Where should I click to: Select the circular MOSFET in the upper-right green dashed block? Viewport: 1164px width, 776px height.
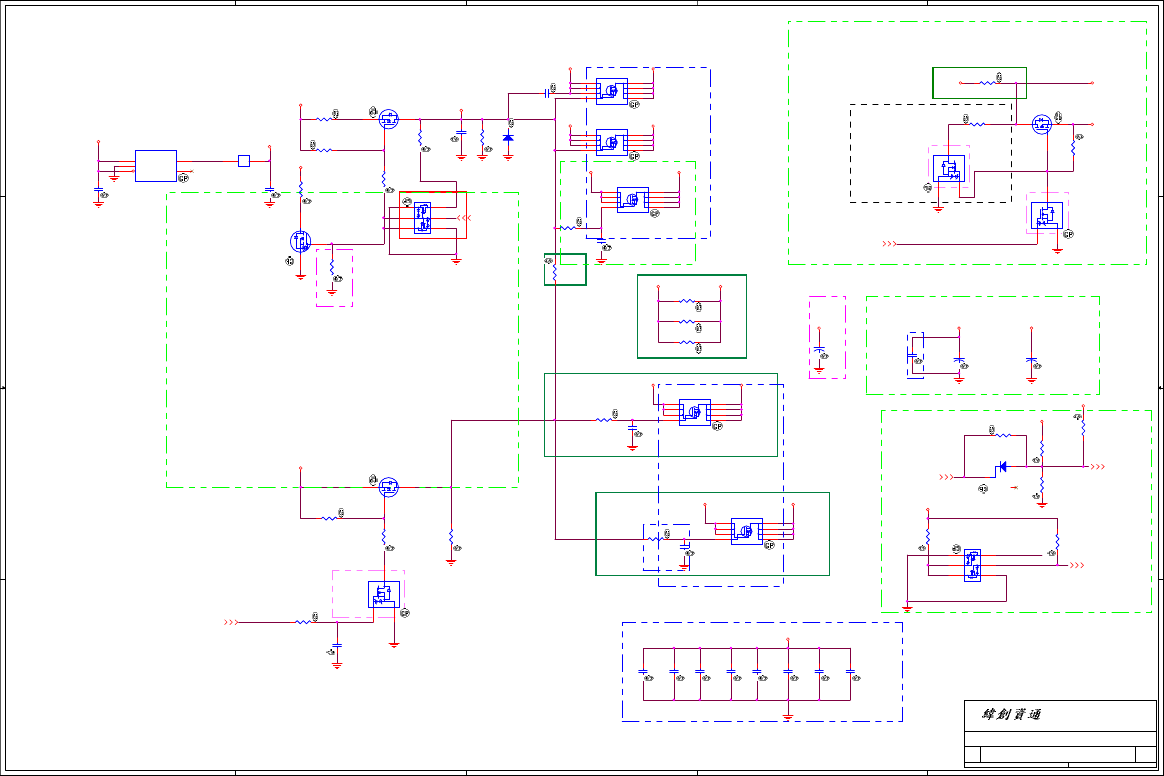point(1042,124)
